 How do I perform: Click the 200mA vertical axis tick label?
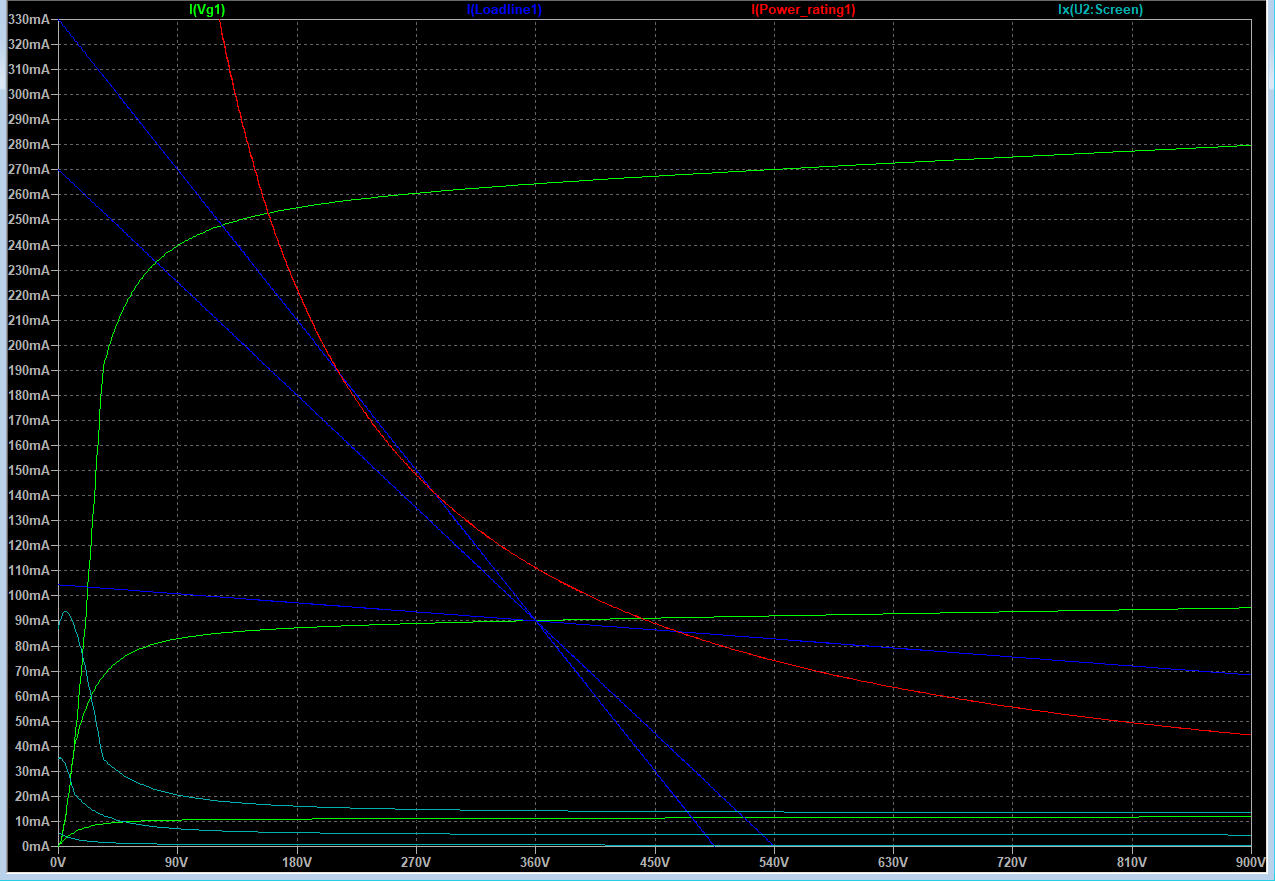(x=27, y=345)
